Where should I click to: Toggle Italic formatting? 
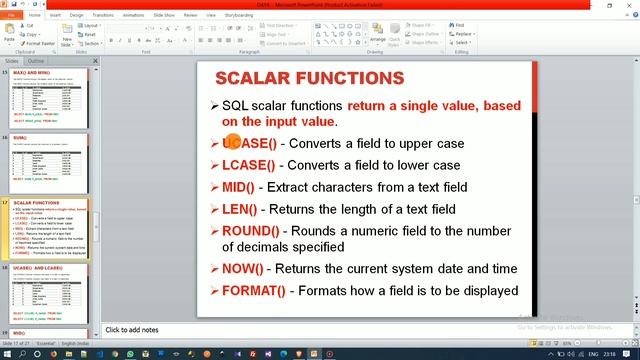tap(120, 40)
